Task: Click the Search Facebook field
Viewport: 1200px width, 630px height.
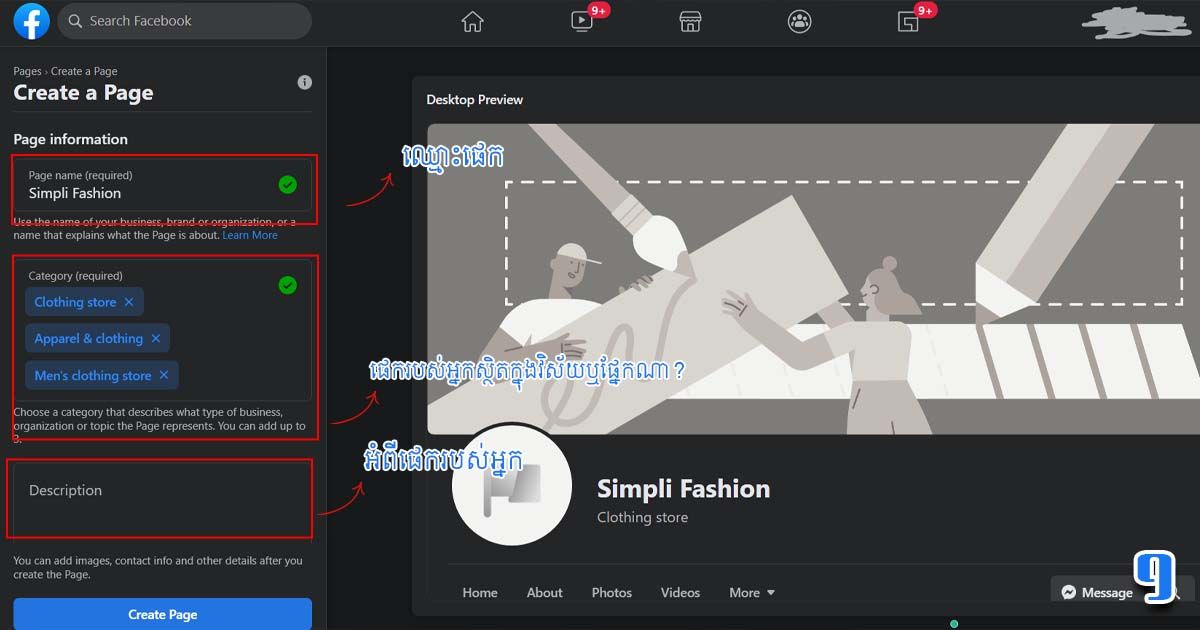Action: pos(184,21)
